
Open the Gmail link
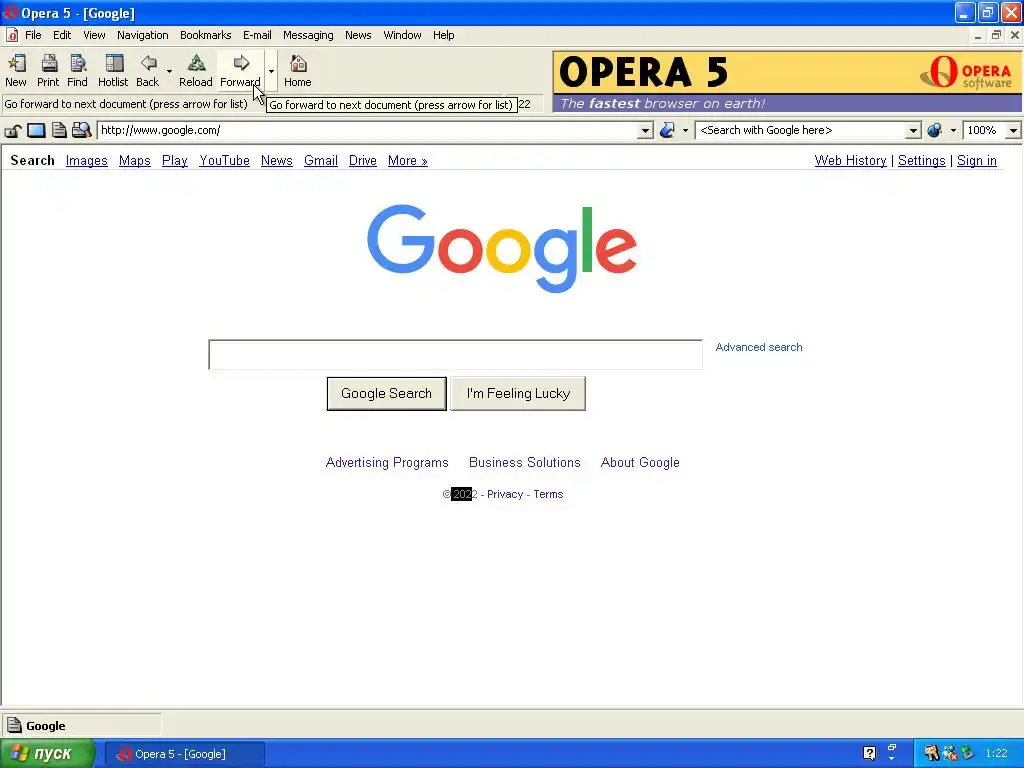click(321, 161)
